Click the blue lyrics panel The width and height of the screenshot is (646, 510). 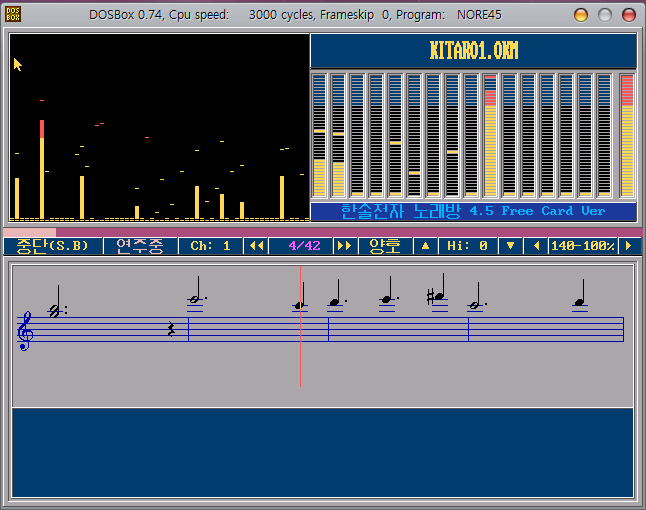click(323, 452)
